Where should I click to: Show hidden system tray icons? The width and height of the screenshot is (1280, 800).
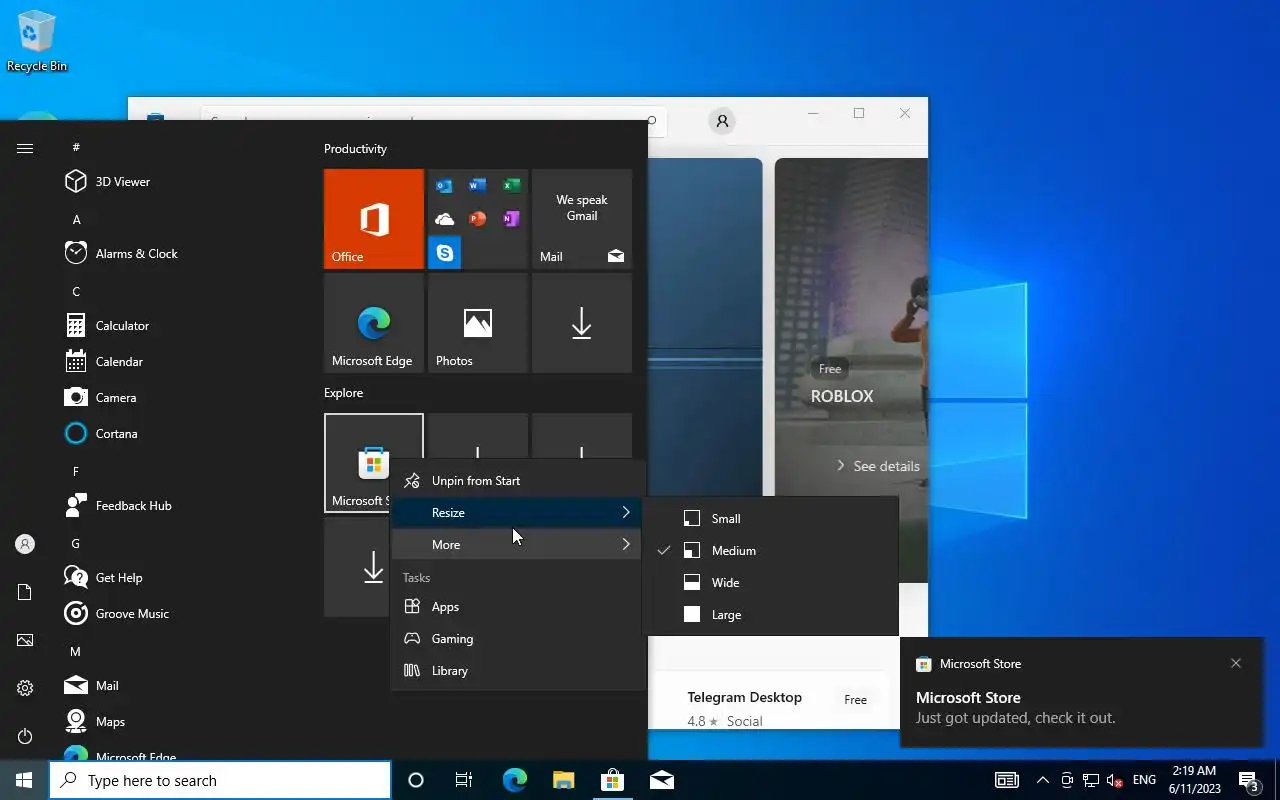(x=1042, y=780)
